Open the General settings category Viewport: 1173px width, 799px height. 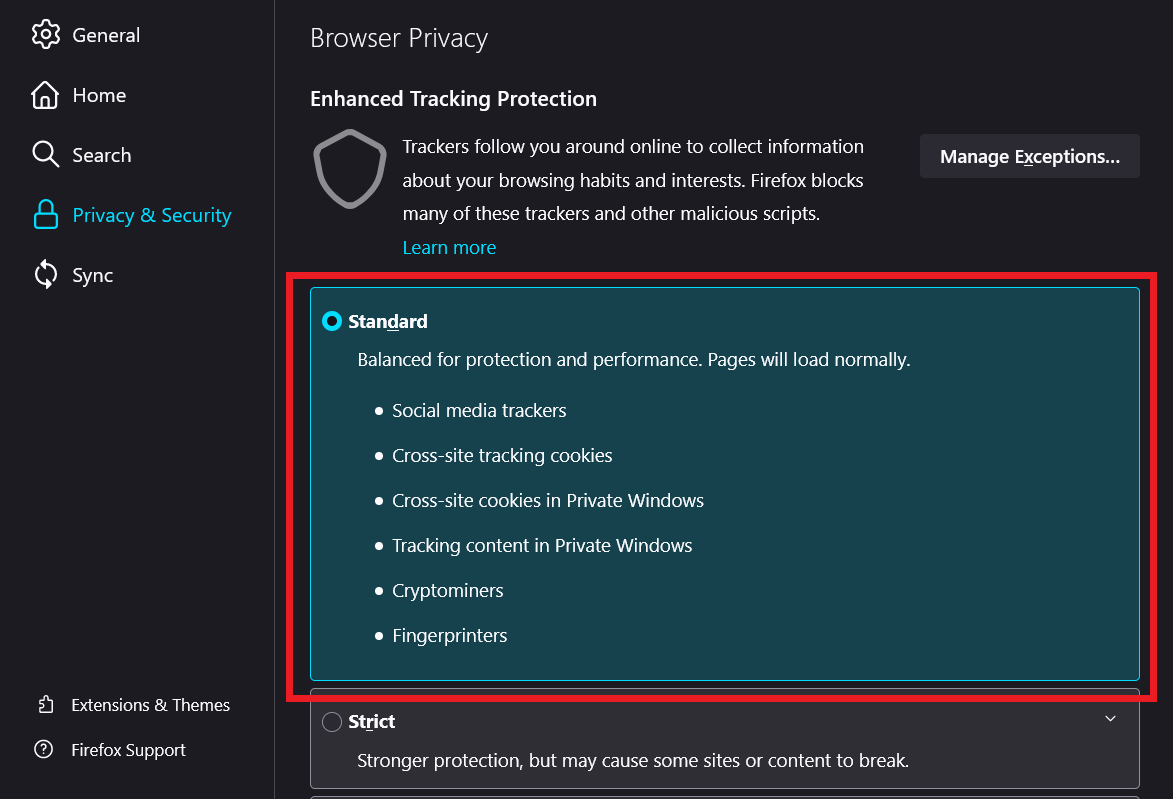106,35
